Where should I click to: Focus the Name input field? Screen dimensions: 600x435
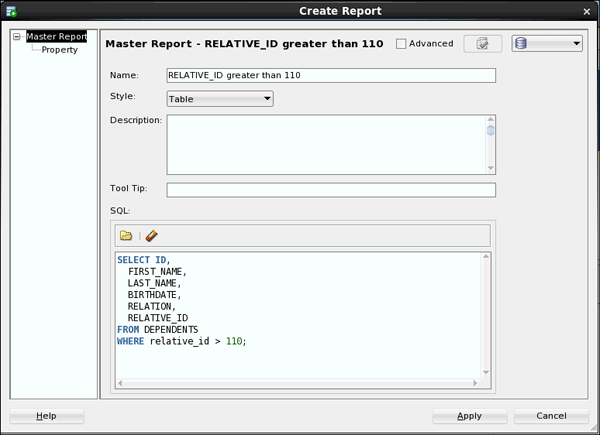click(x=331, y=75)
